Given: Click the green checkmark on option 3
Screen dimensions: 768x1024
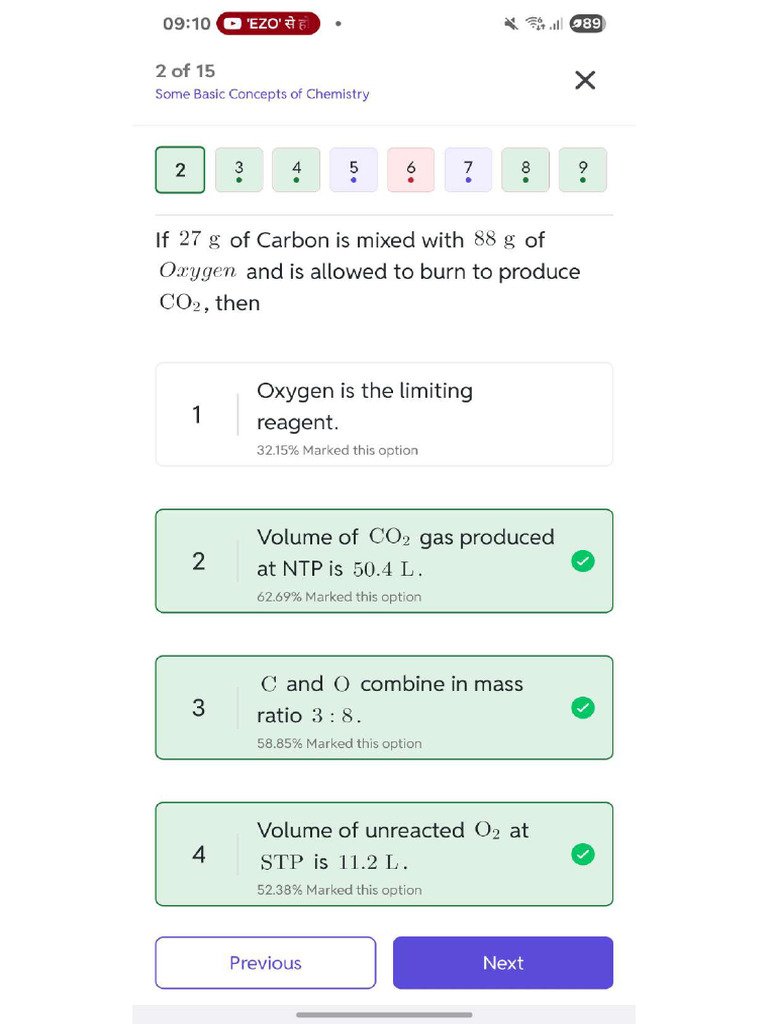Looking at the screenshot, I should [x=582, y=708].
